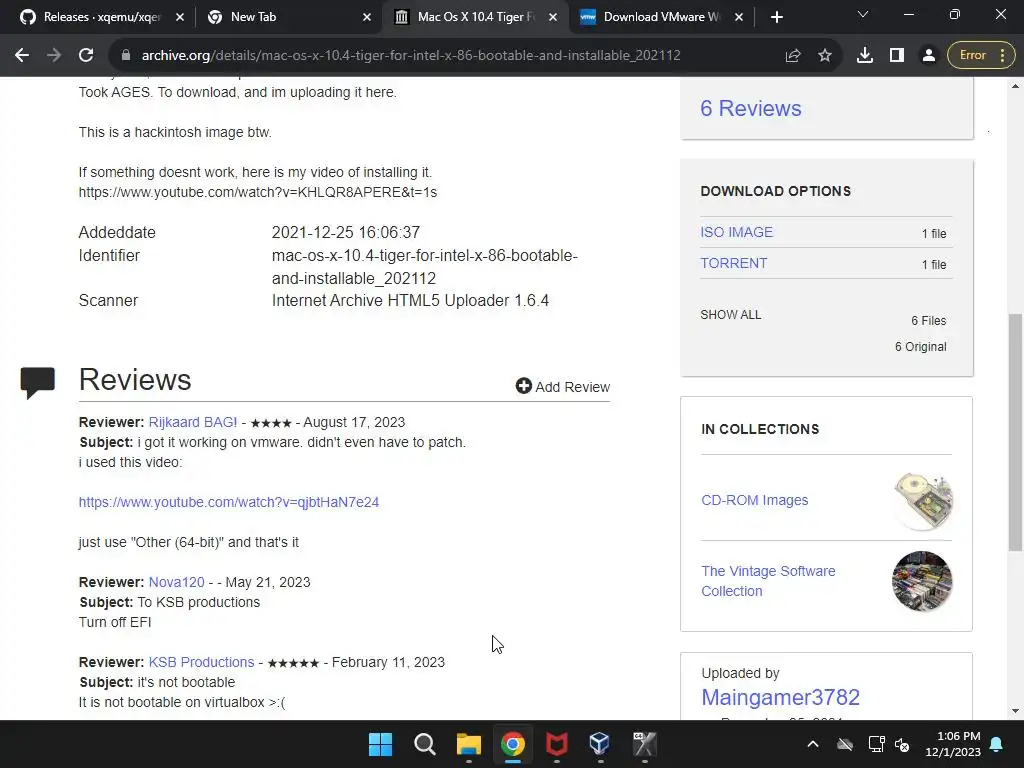Open VirtualBox from the taskbar
Screen dimensions: 1024x768
point(600,744)
